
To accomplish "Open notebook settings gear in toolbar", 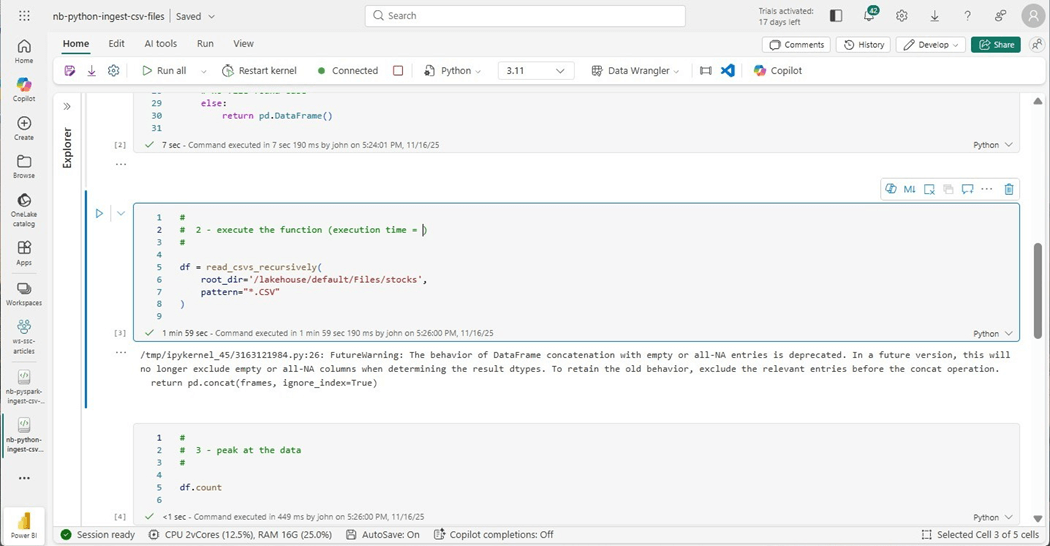I will 114,71.
